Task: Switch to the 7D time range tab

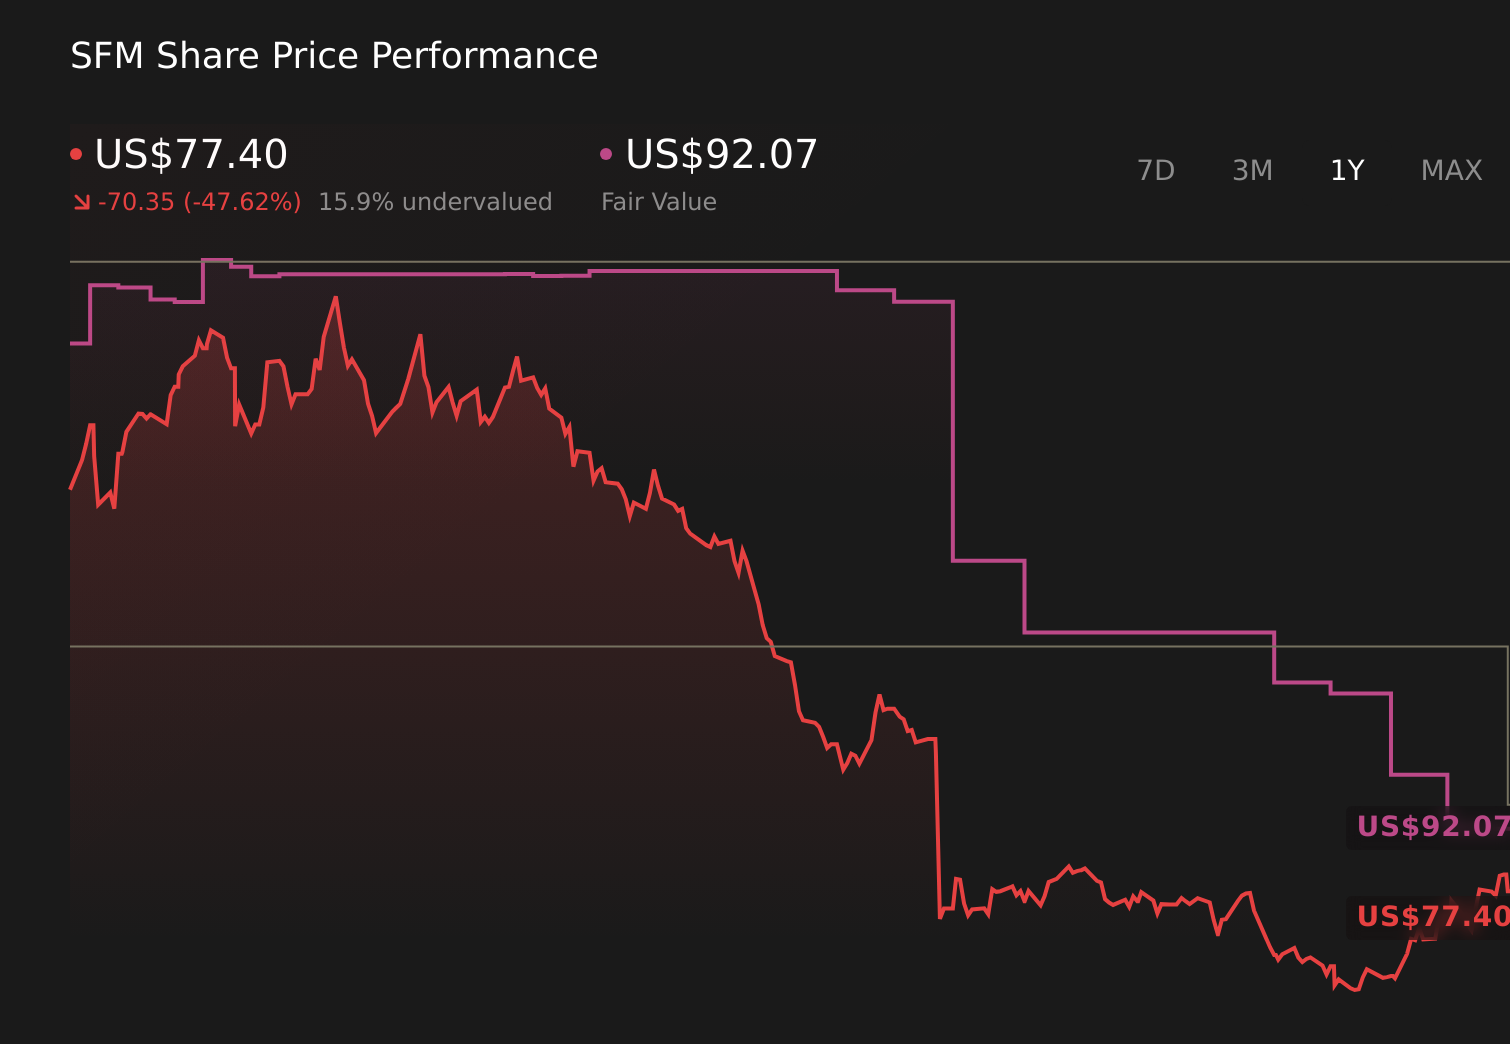Action: pyautogui.click(x=1157, y=170)
